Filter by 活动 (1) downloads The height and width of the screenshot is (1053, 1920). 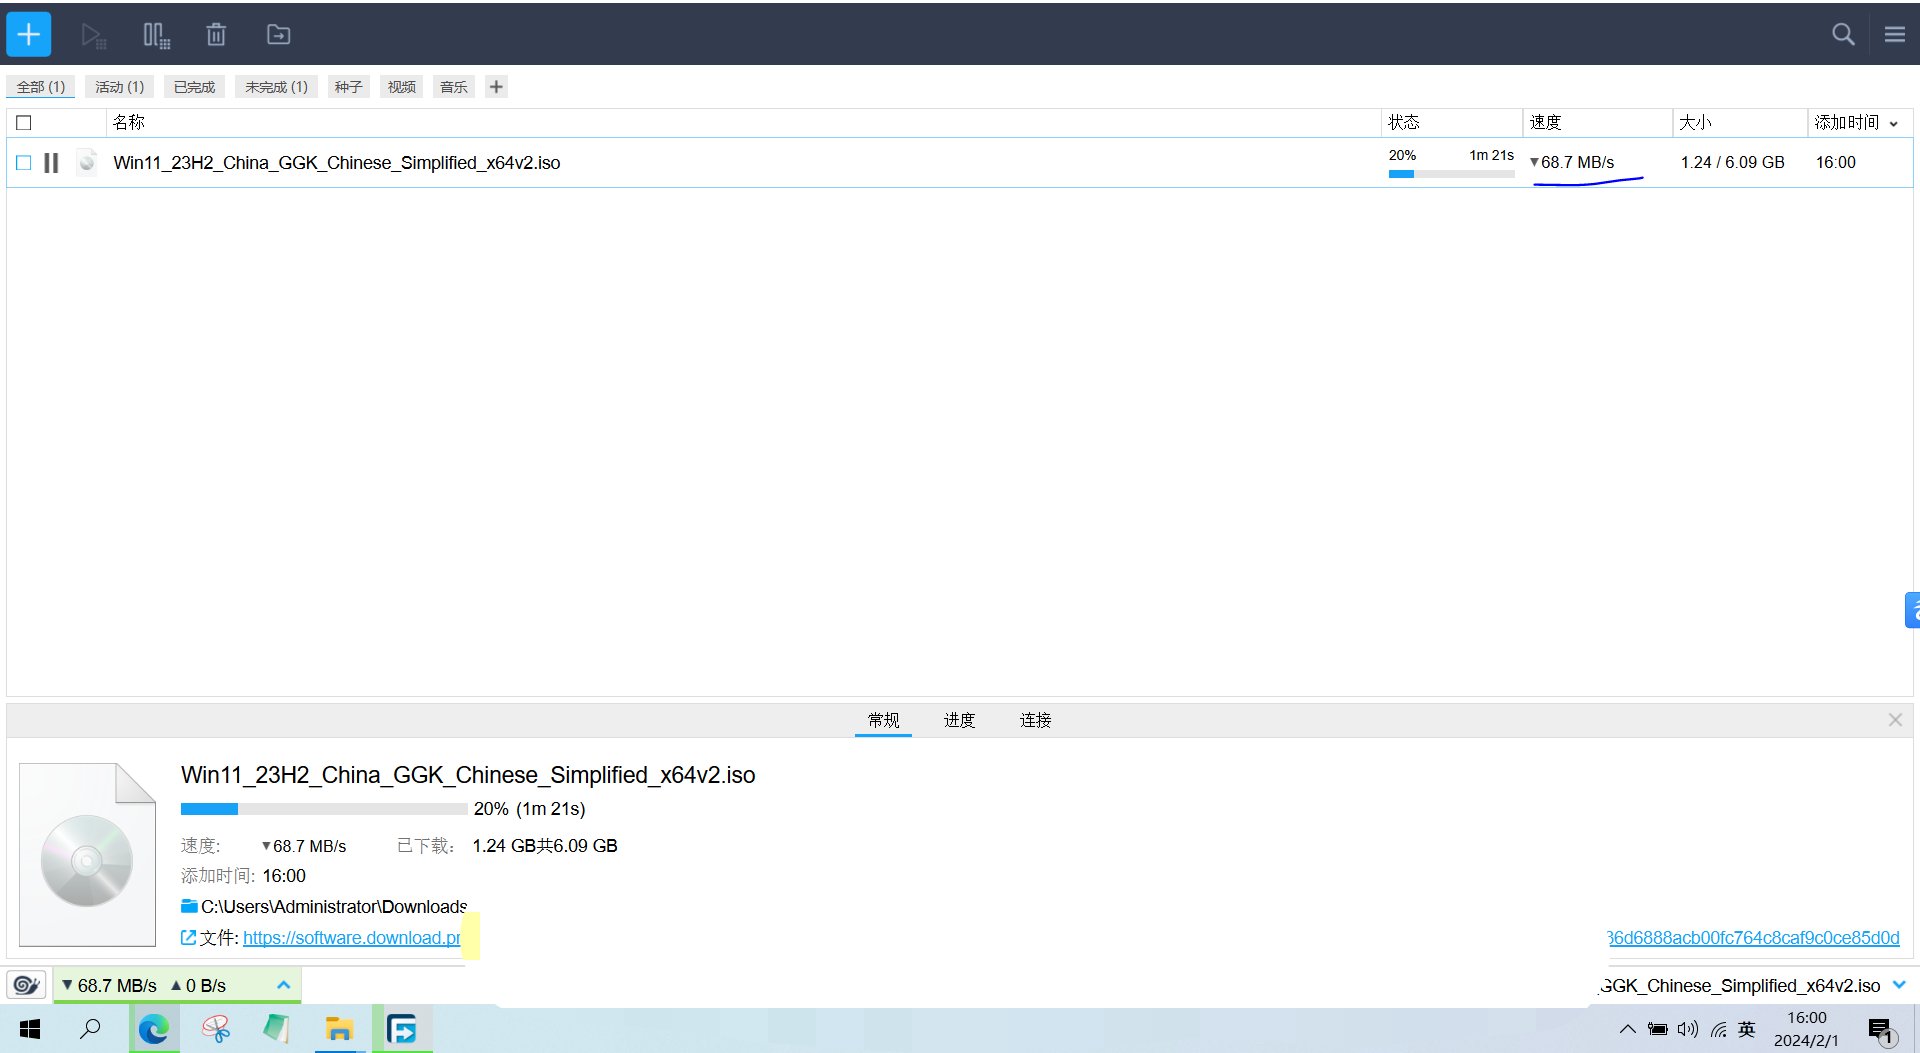(x=119, y=87)
